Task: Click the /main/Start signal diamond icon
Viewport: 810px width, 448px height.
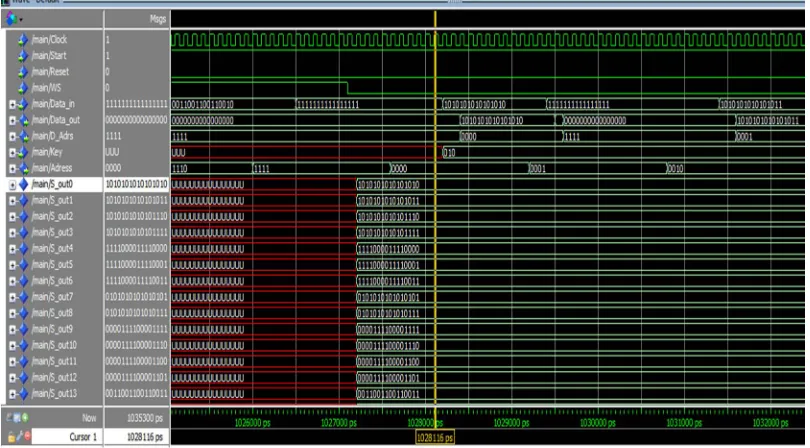Action: (x=23, y=56)
